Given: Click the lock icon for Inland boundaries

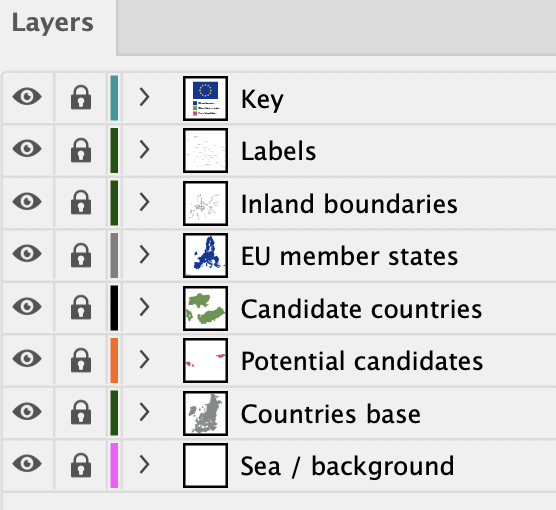Looking at the screenshot, I should pos(81,202).
